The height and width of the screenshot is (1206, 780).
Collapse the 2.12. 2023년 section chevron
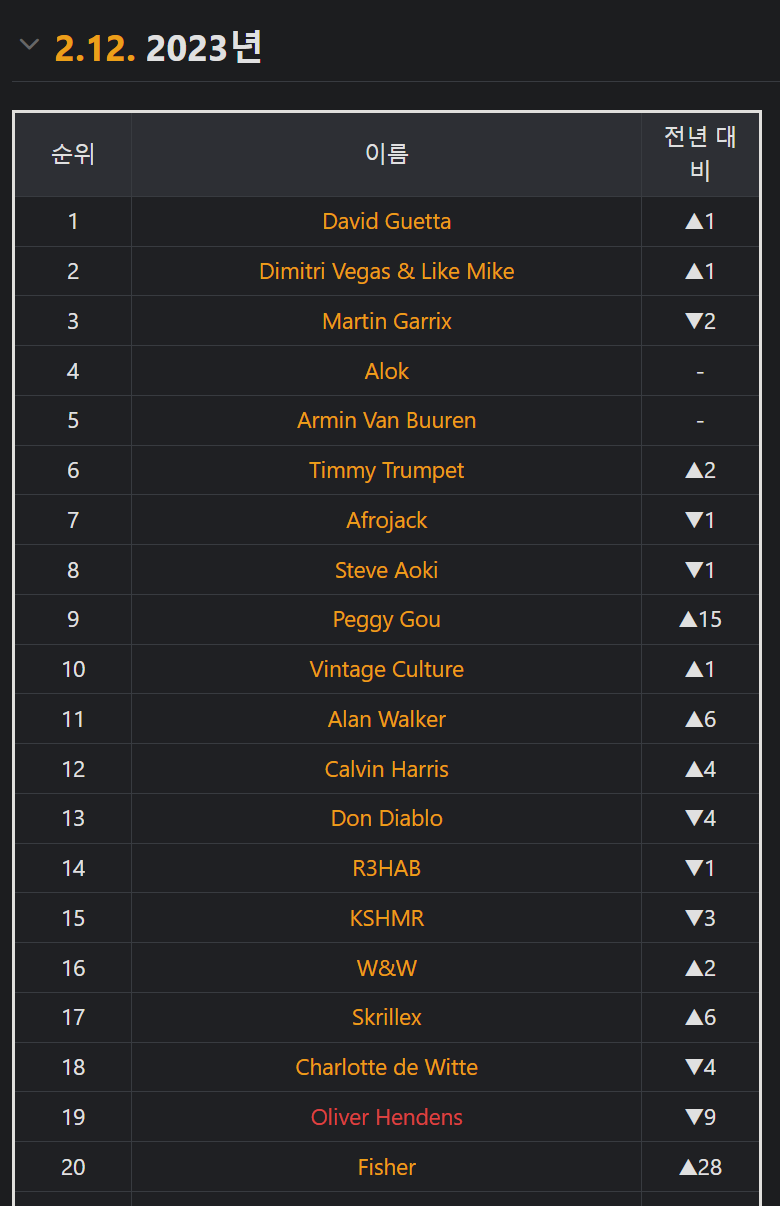click(x=30, y=45)
